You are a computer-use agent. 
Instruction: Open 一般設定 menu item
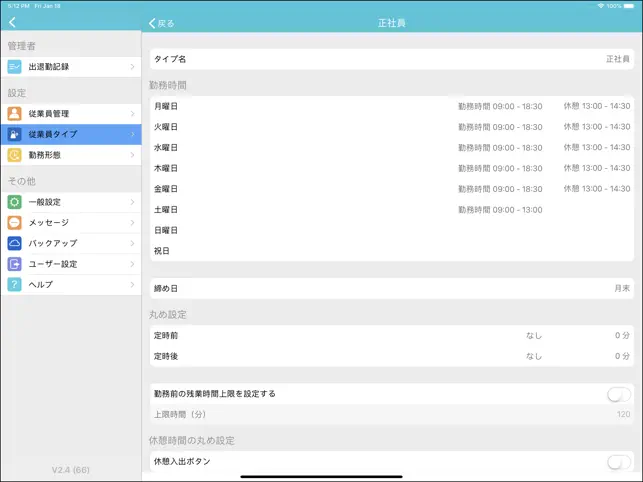[71, 202]
